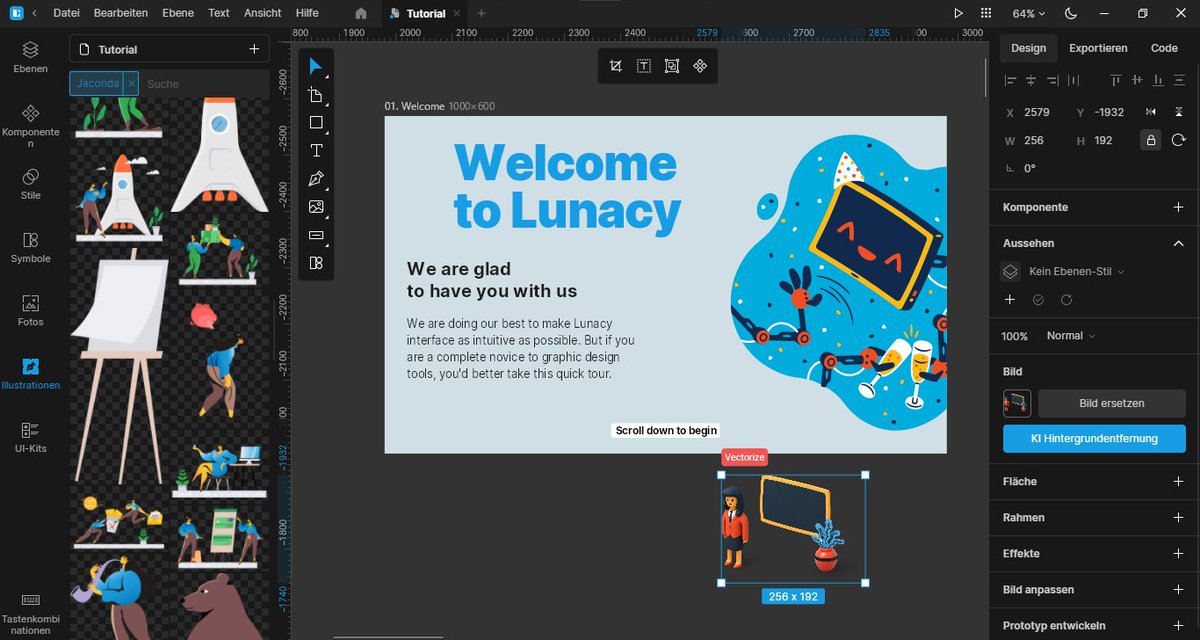This screenshot has height=640, width=1200.
Task: Open the Ebenen layers panel
Action: tap(31, 57)
